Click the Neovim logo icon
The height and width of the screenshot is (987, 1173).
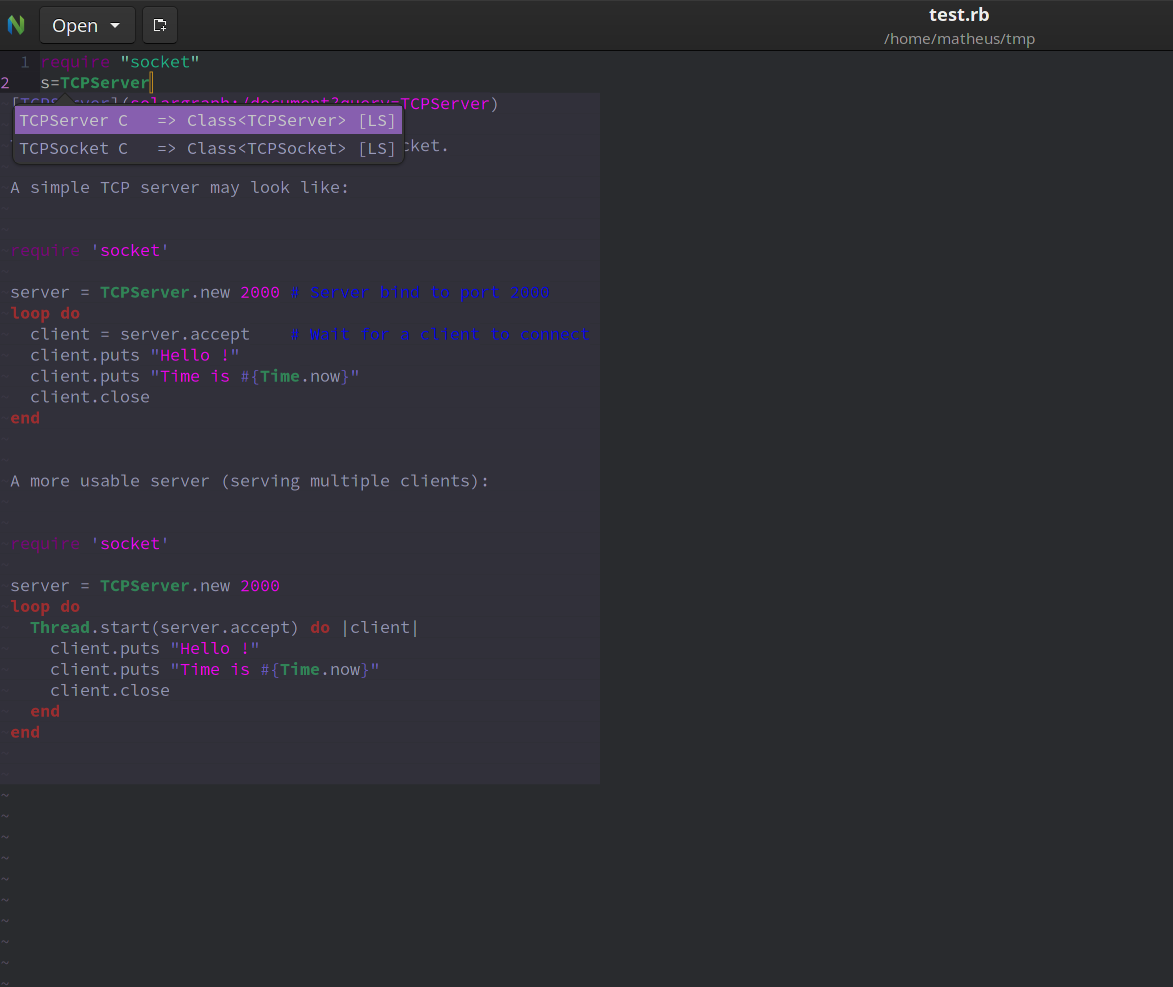coord(17,25)
